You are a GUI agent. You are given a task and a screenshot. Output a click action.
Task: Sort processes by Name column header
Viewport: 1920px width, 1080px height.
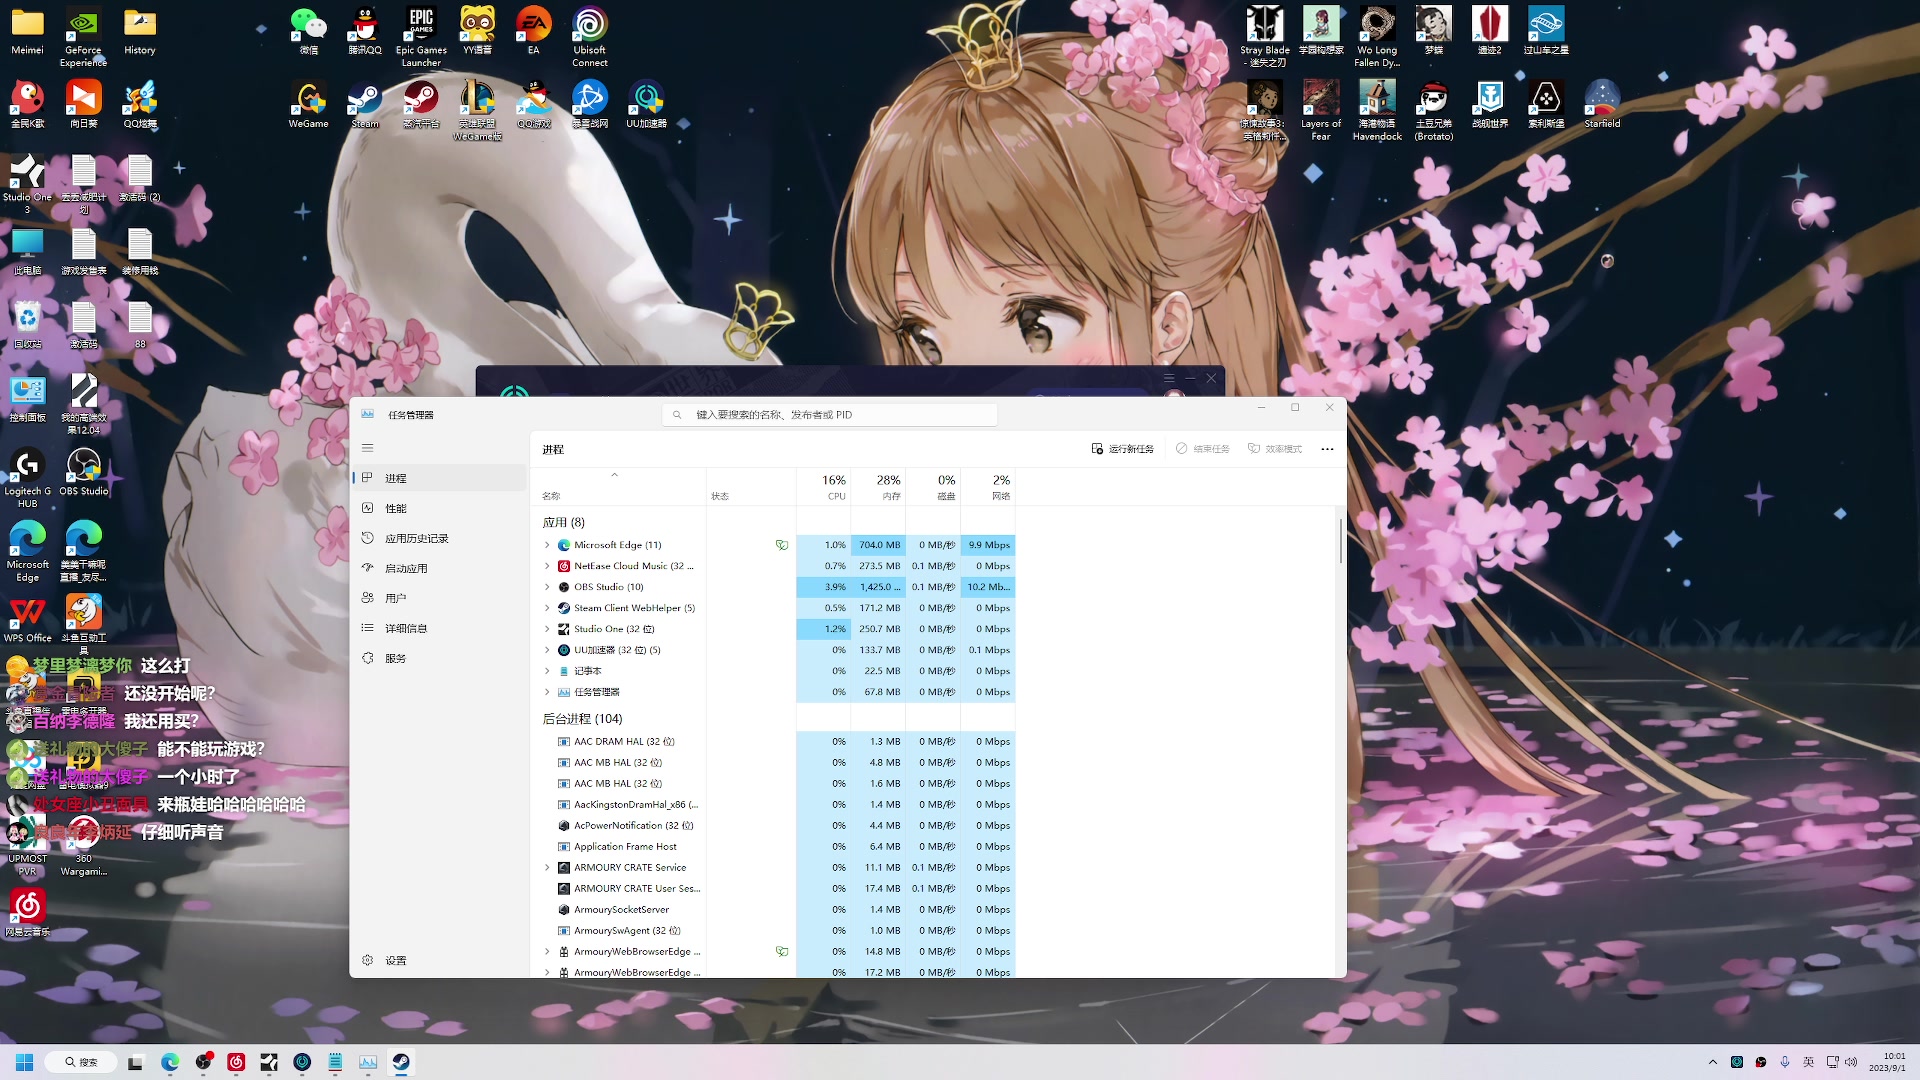tap(620, 487)
